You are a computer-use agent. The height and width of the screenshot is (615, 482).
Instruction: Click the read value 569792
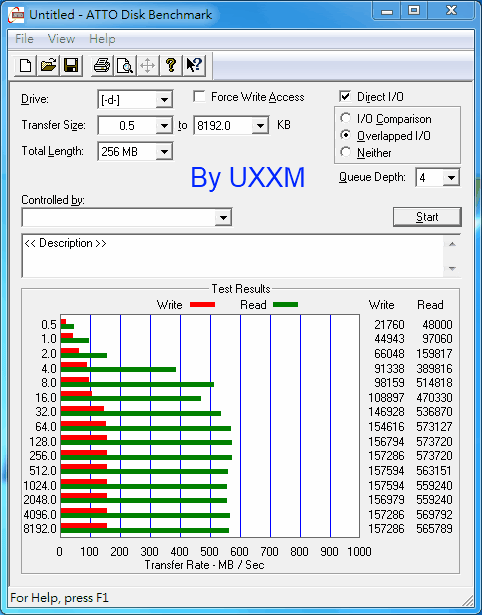point(434,514)
